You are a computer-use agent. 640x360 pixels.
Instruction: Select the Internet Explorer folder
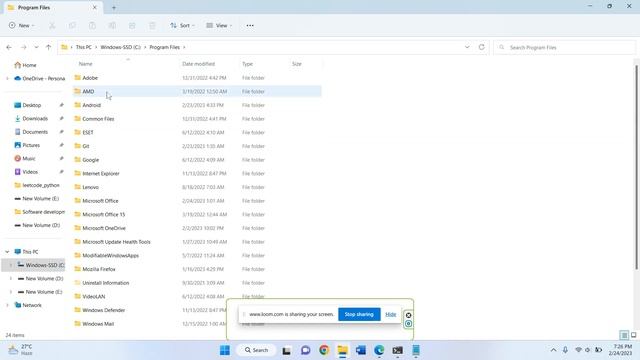(x=101, y=173)
